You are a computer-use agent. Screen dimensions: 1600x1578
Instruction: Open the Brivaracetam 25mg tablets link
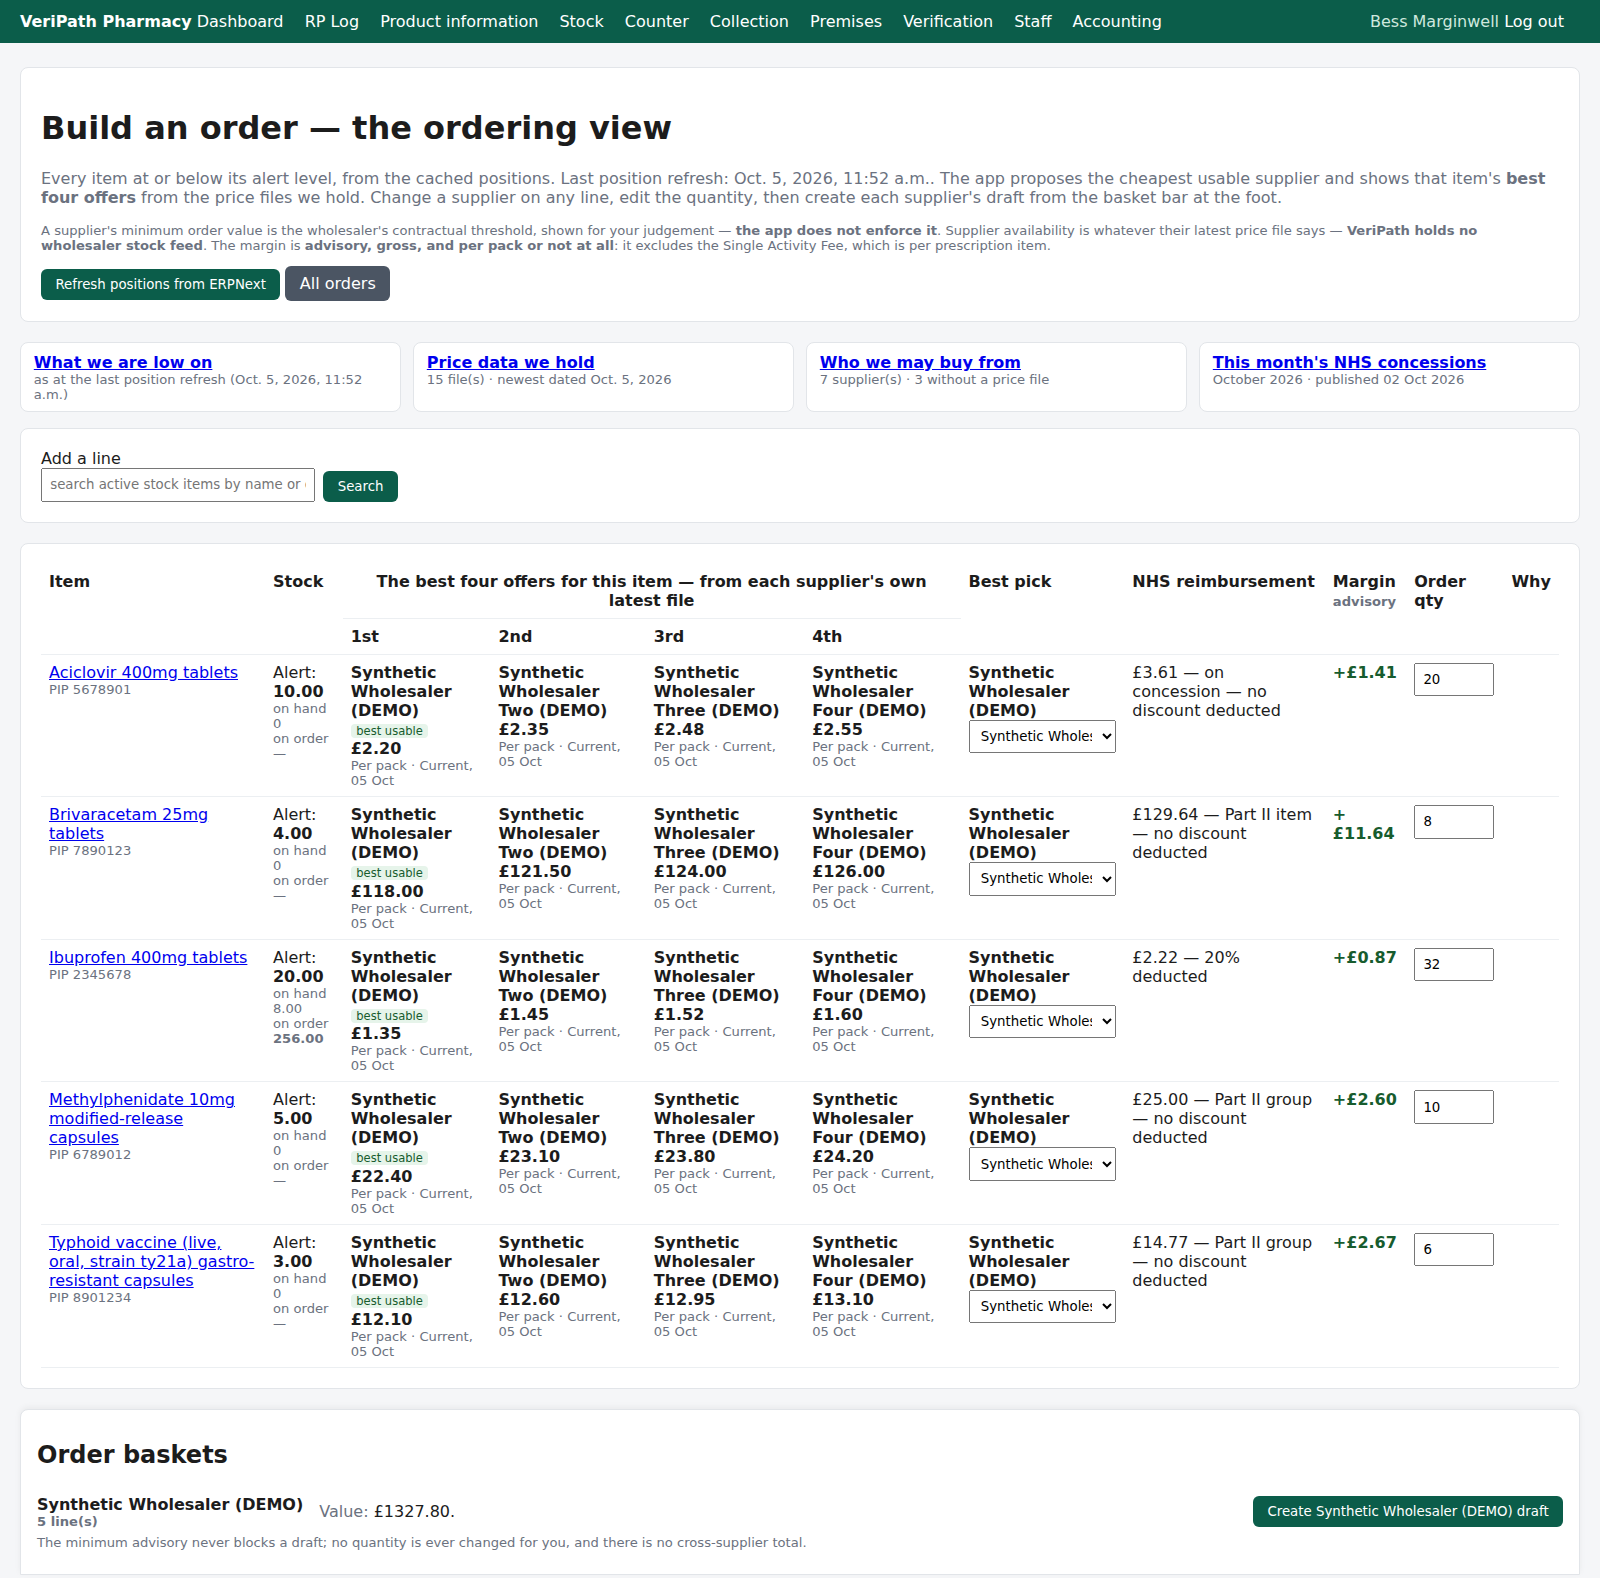(x=128, y=824)
